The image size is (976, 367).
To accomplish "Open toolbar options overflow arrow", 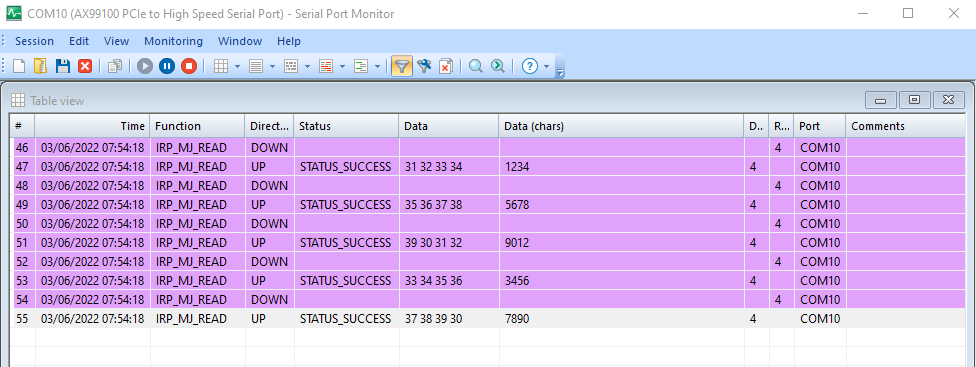I will coord(560,68).
